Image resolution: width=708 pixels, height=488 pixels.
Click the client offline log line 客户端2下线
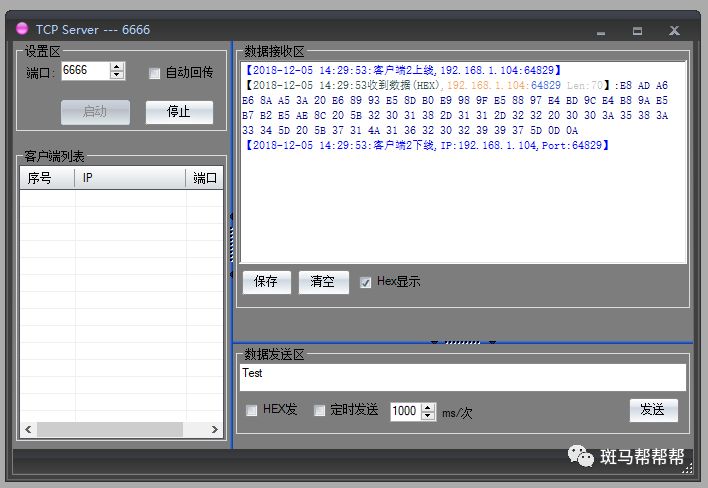pyautogui.click(x=426, y=145)
